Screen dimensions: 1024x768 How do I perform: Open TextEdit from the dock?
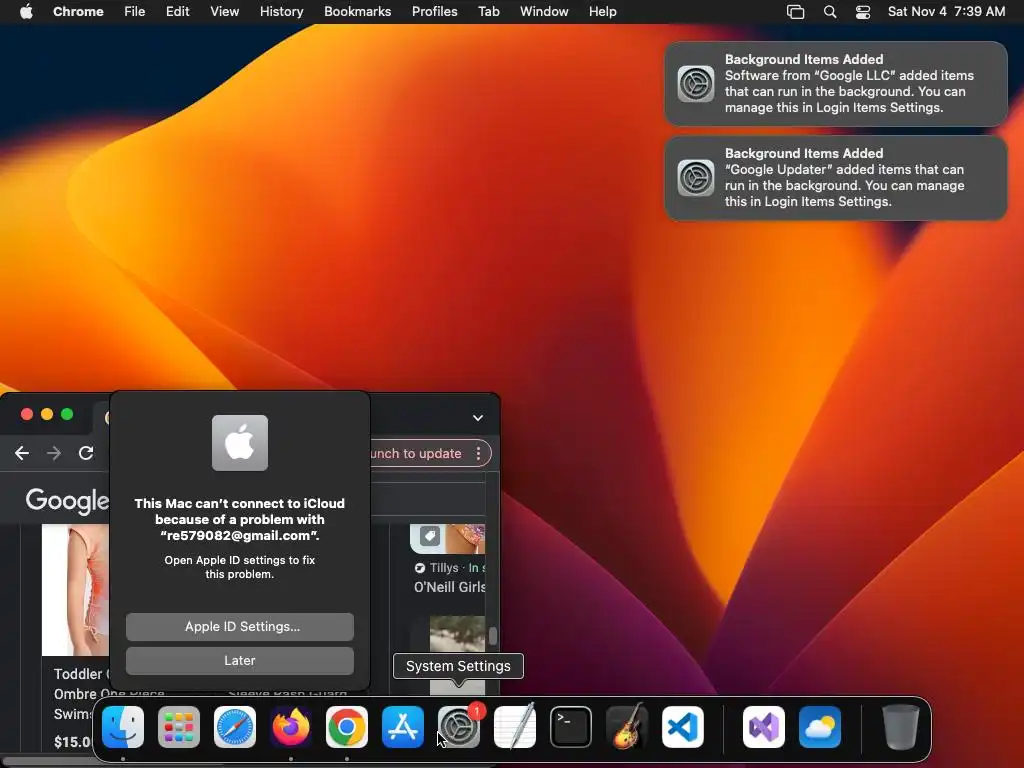(x=515, y=727)
